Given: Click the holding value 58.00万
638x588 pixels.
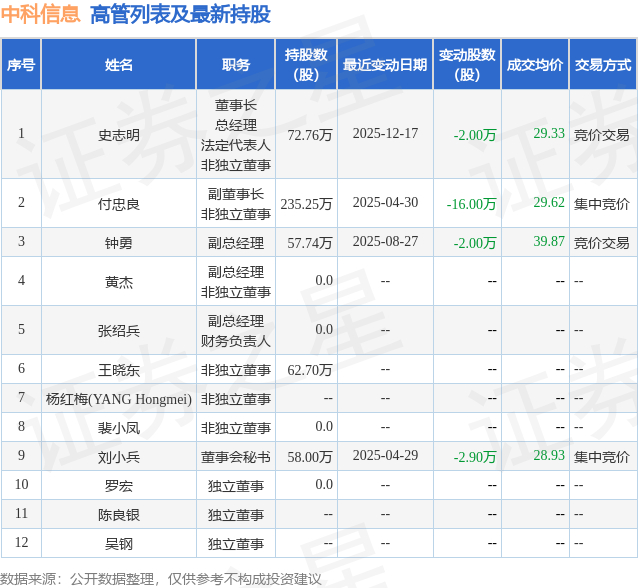Looking at the screenshot, I should click(310, 457).
